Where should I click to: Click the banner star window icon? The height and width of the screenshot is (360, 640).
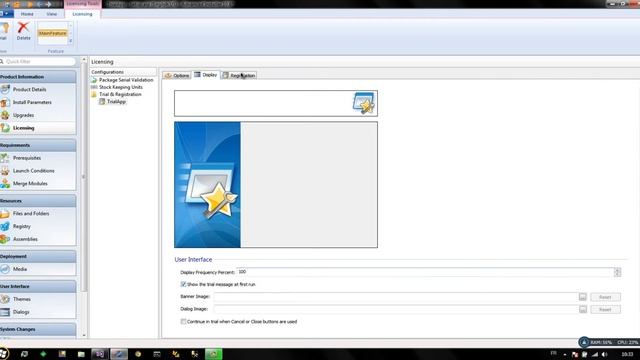point(363,103)
